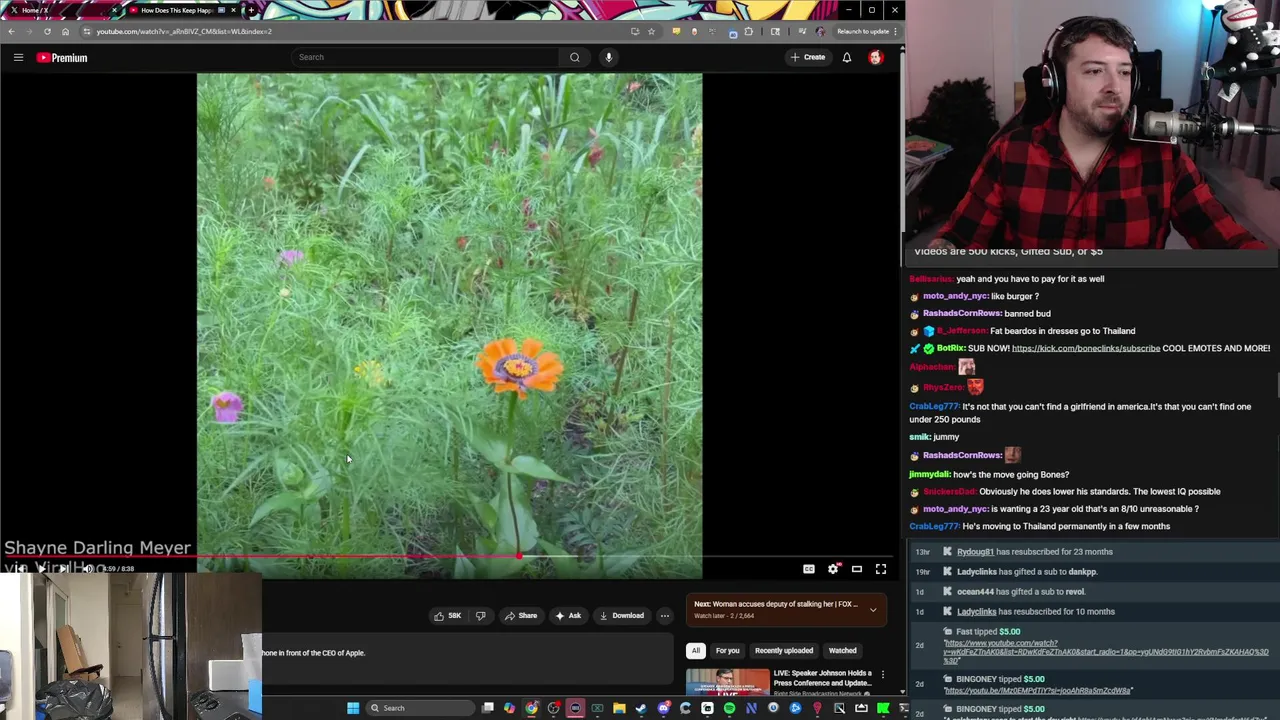Viewport: 1280px width, 720px height.
Task: Click username revol in gifted sub row
Action: [1074, 592]
